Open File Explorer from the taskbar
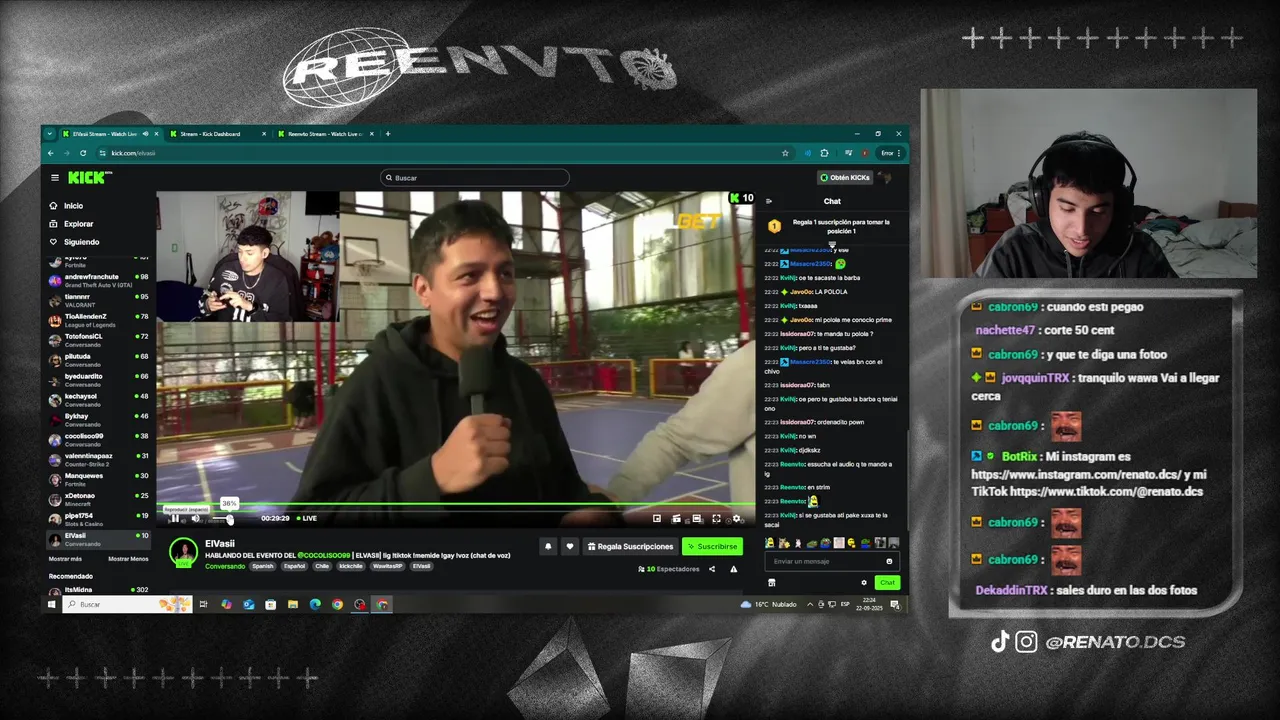This screenshot has width=1280, height=720. tap(293, 604)
